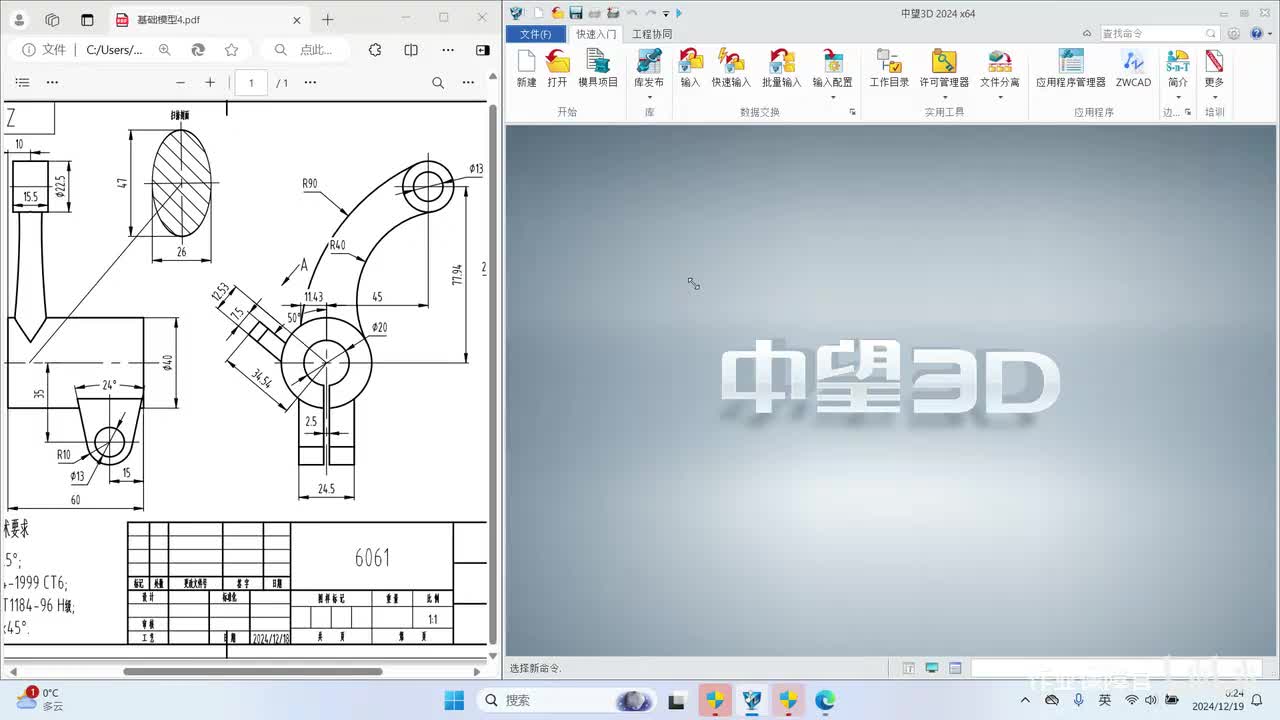
Task: Switch to the 工程协同 ribbon tab
Action: tap(652, 34)
